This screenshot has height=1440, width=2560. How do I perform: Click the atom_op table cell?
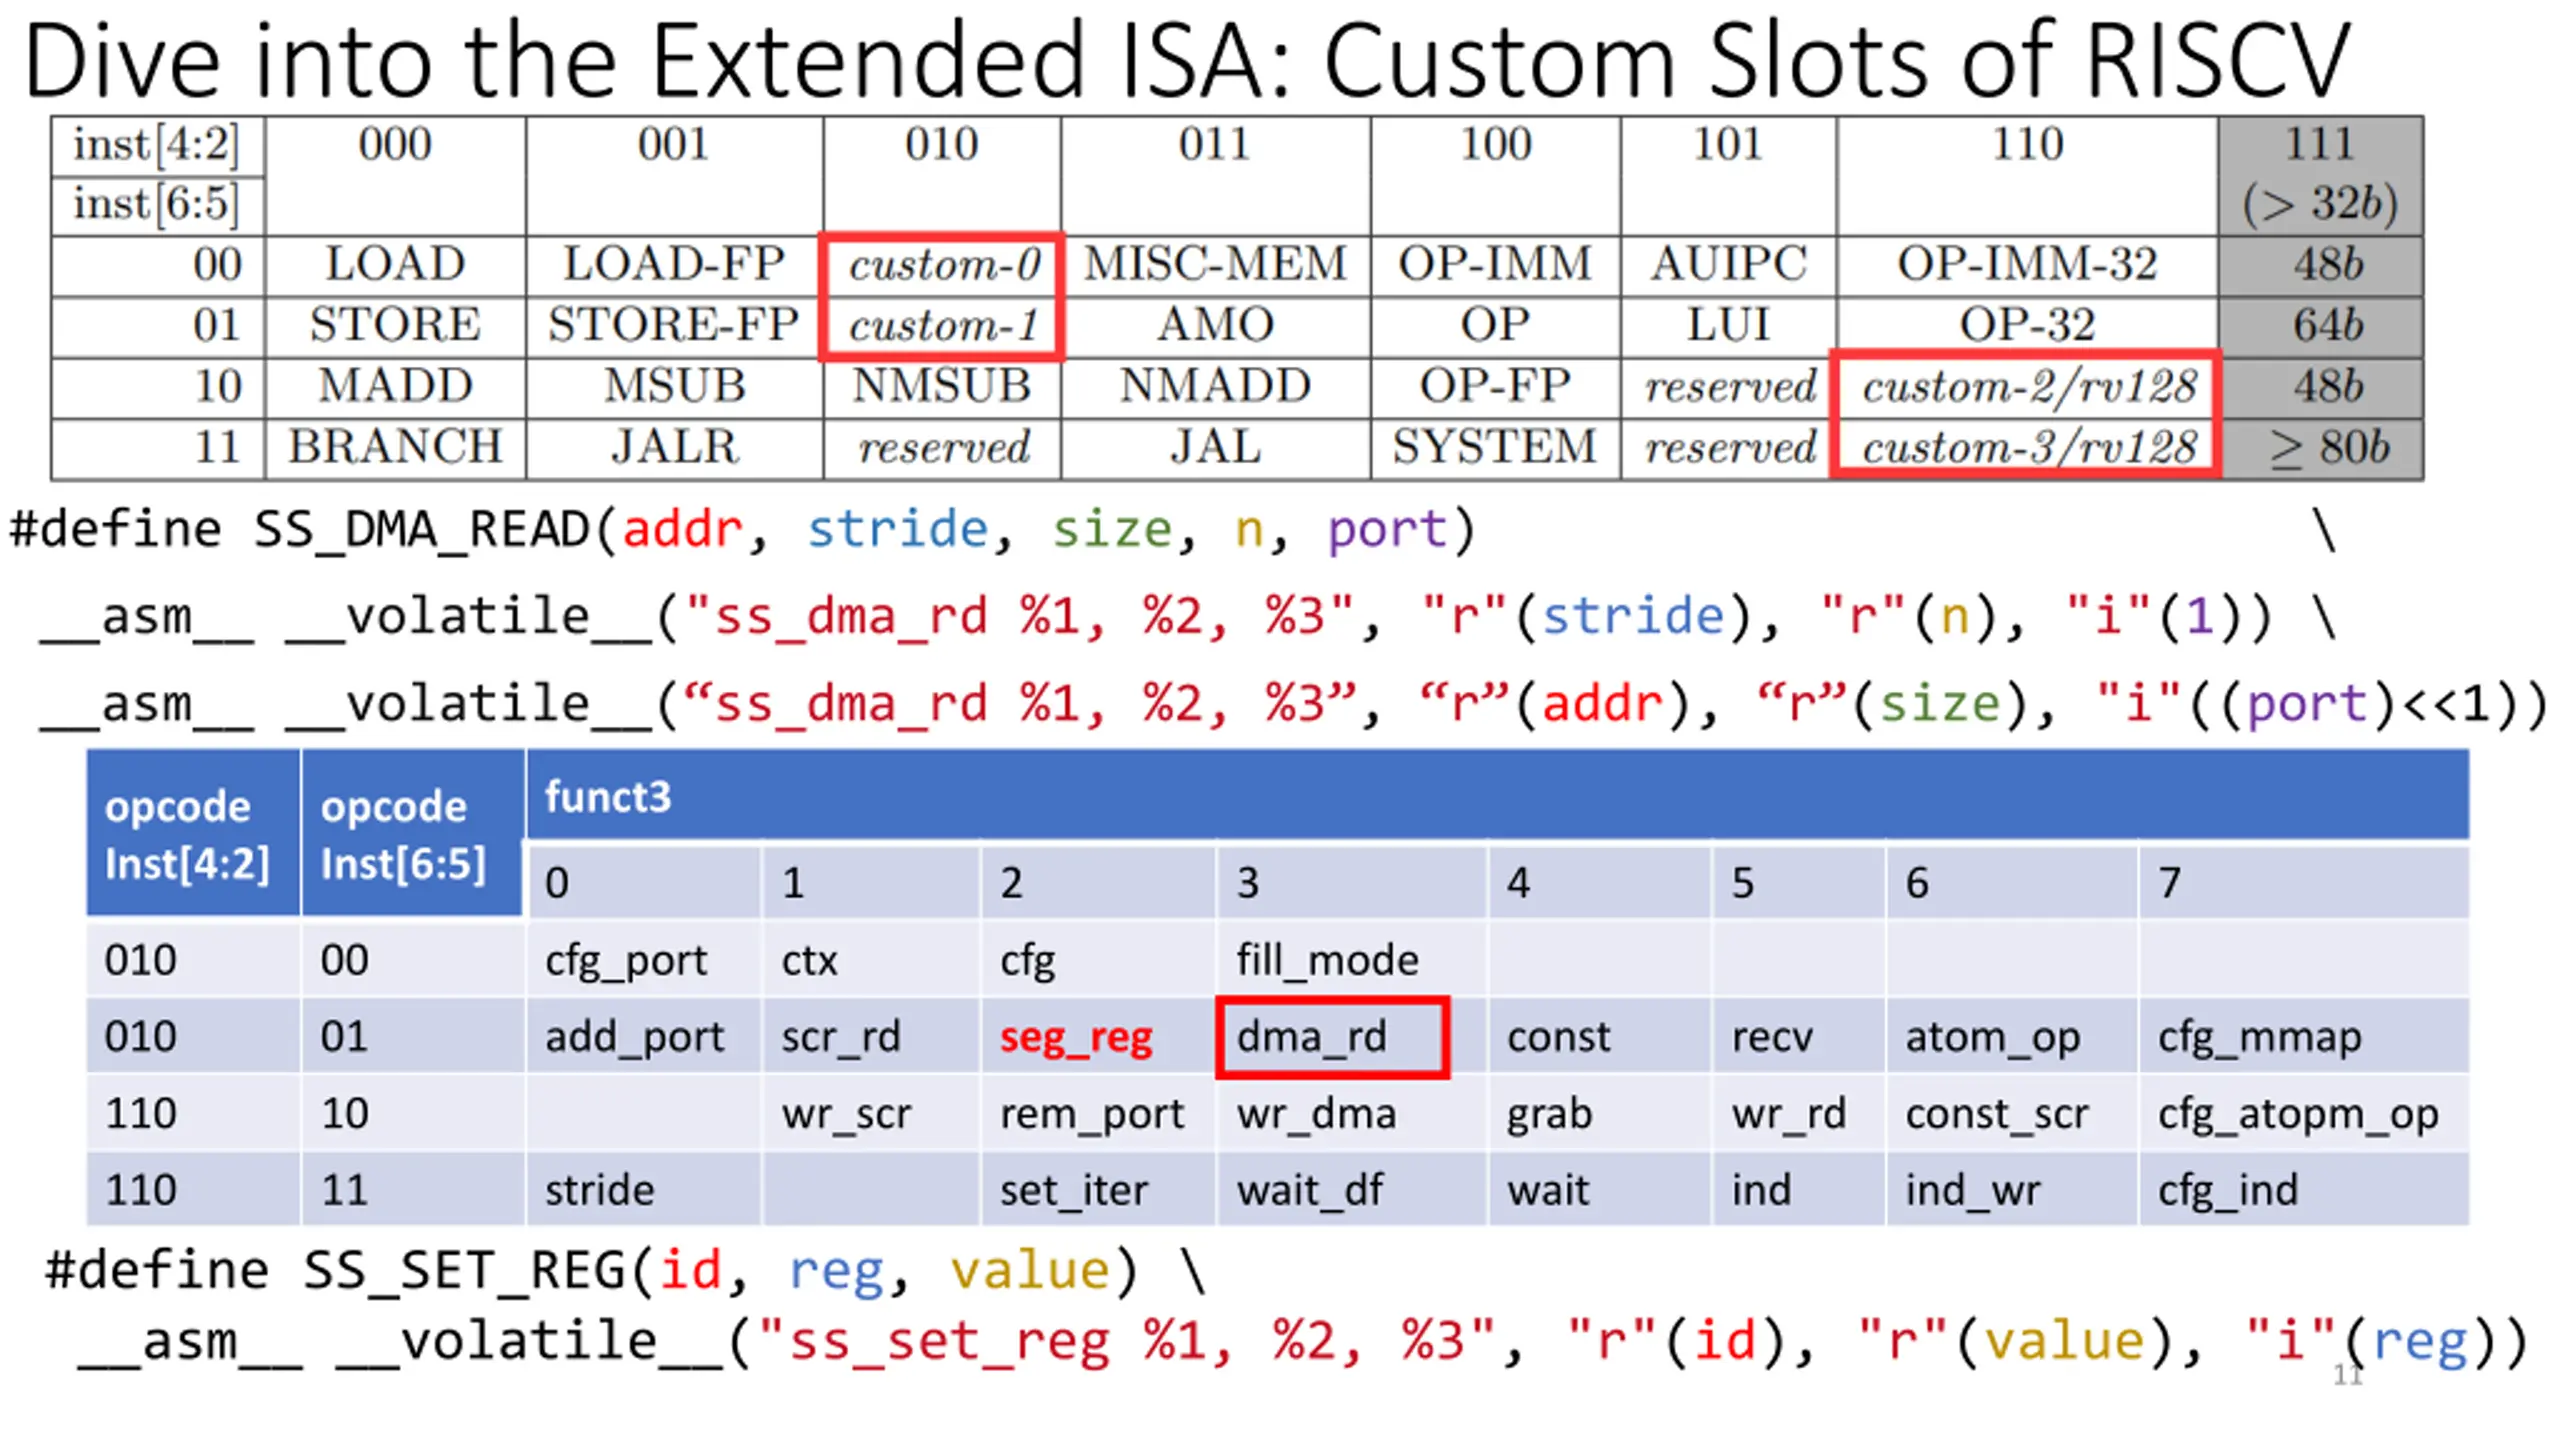[2011, 1037]
